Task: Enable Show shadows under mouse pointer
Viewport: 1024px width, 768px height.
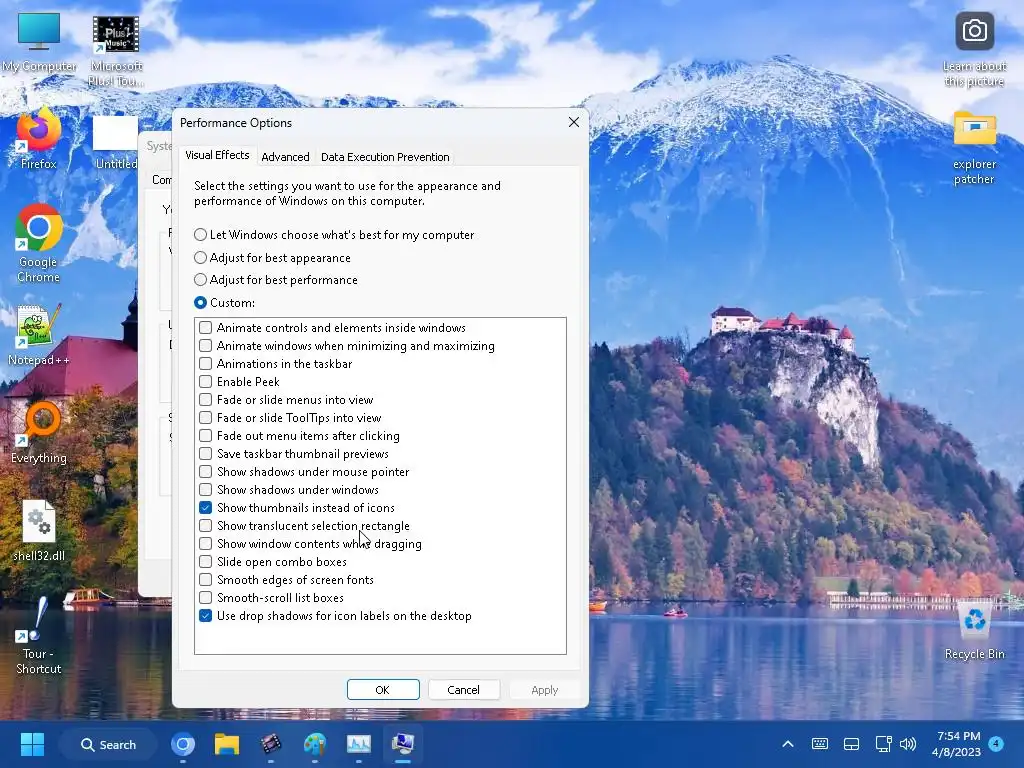Action: (205, 472)
